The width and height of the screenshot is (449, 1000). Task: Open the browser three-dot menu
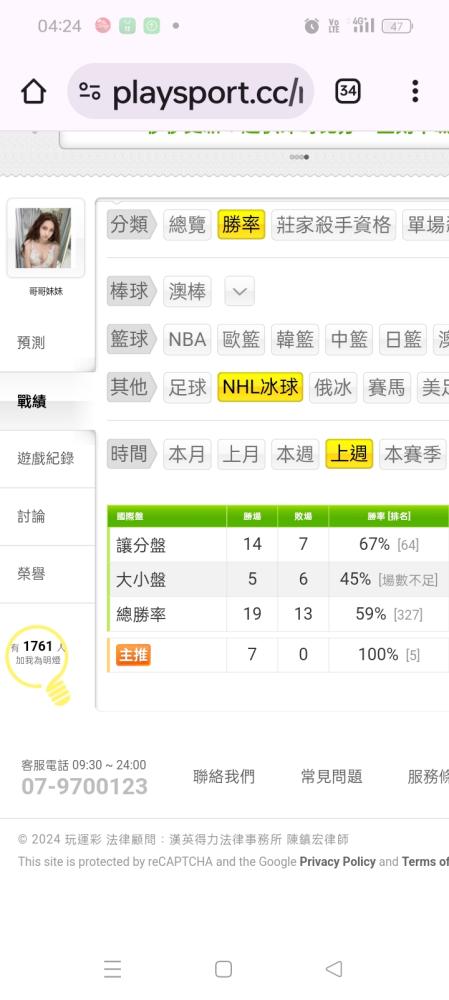415,91
